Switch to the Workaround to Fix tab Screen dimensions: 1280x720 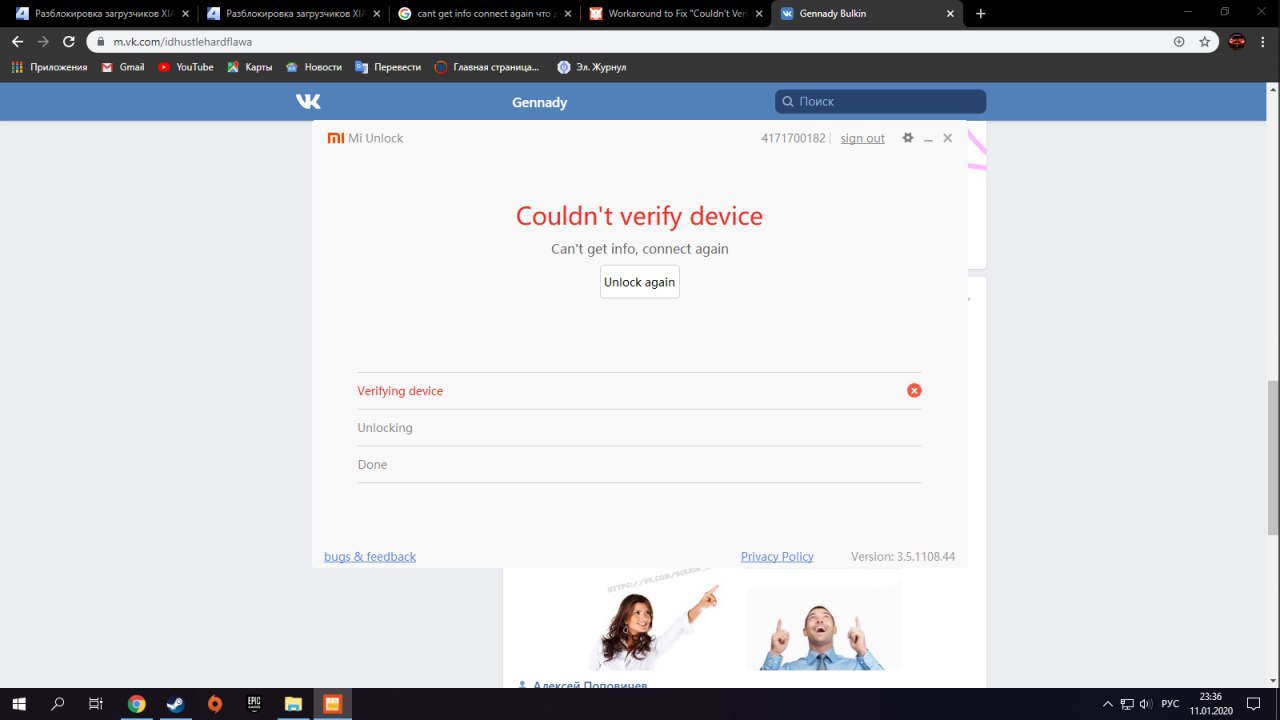pos(676,14)
